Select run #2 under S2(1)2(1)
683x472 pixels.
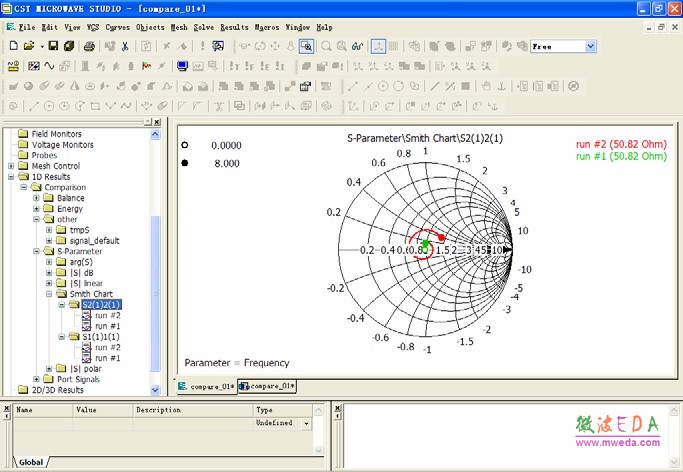(x=108, y=315)
